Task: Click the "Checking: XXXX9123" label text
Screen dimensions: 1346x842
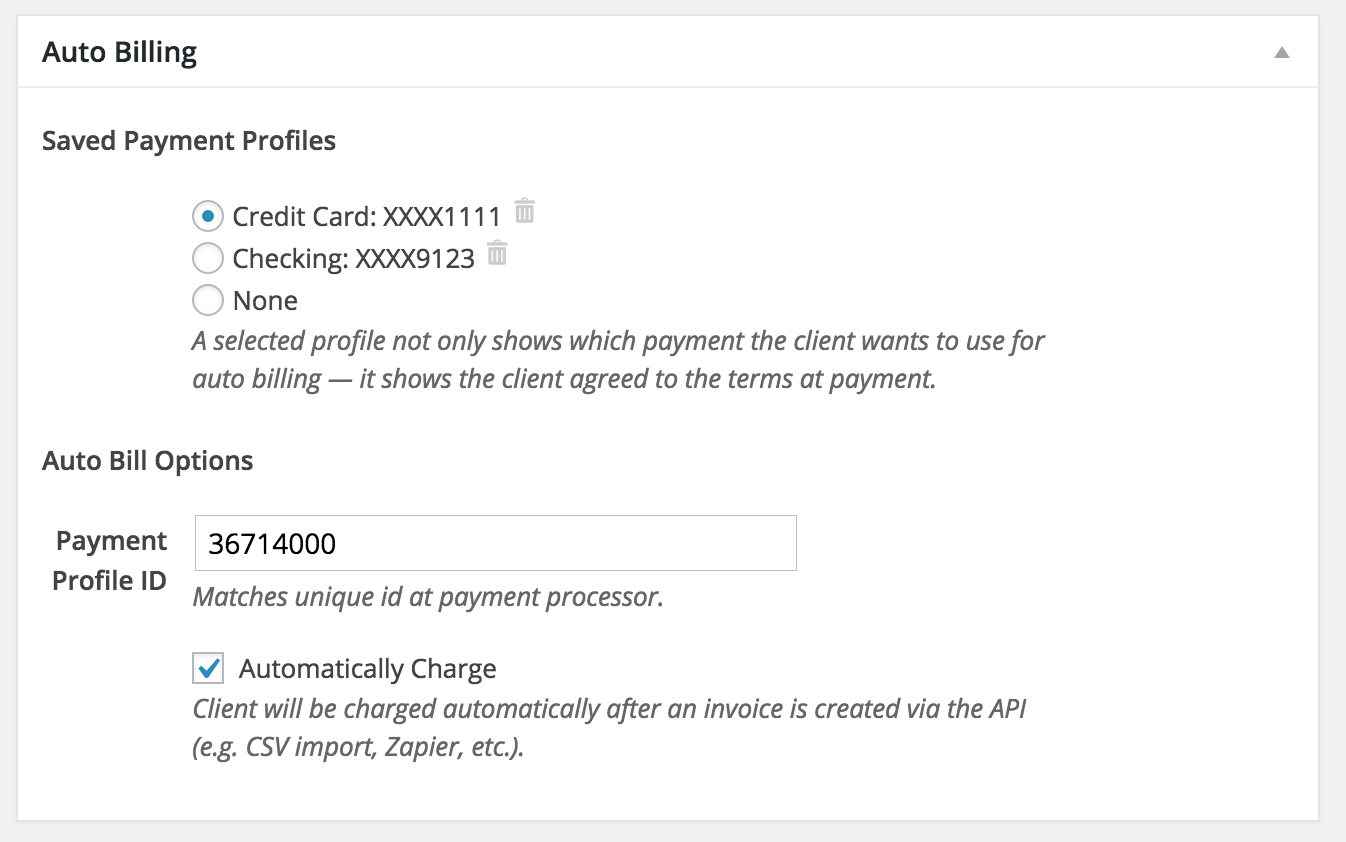Action: click(x=353, y=259)
